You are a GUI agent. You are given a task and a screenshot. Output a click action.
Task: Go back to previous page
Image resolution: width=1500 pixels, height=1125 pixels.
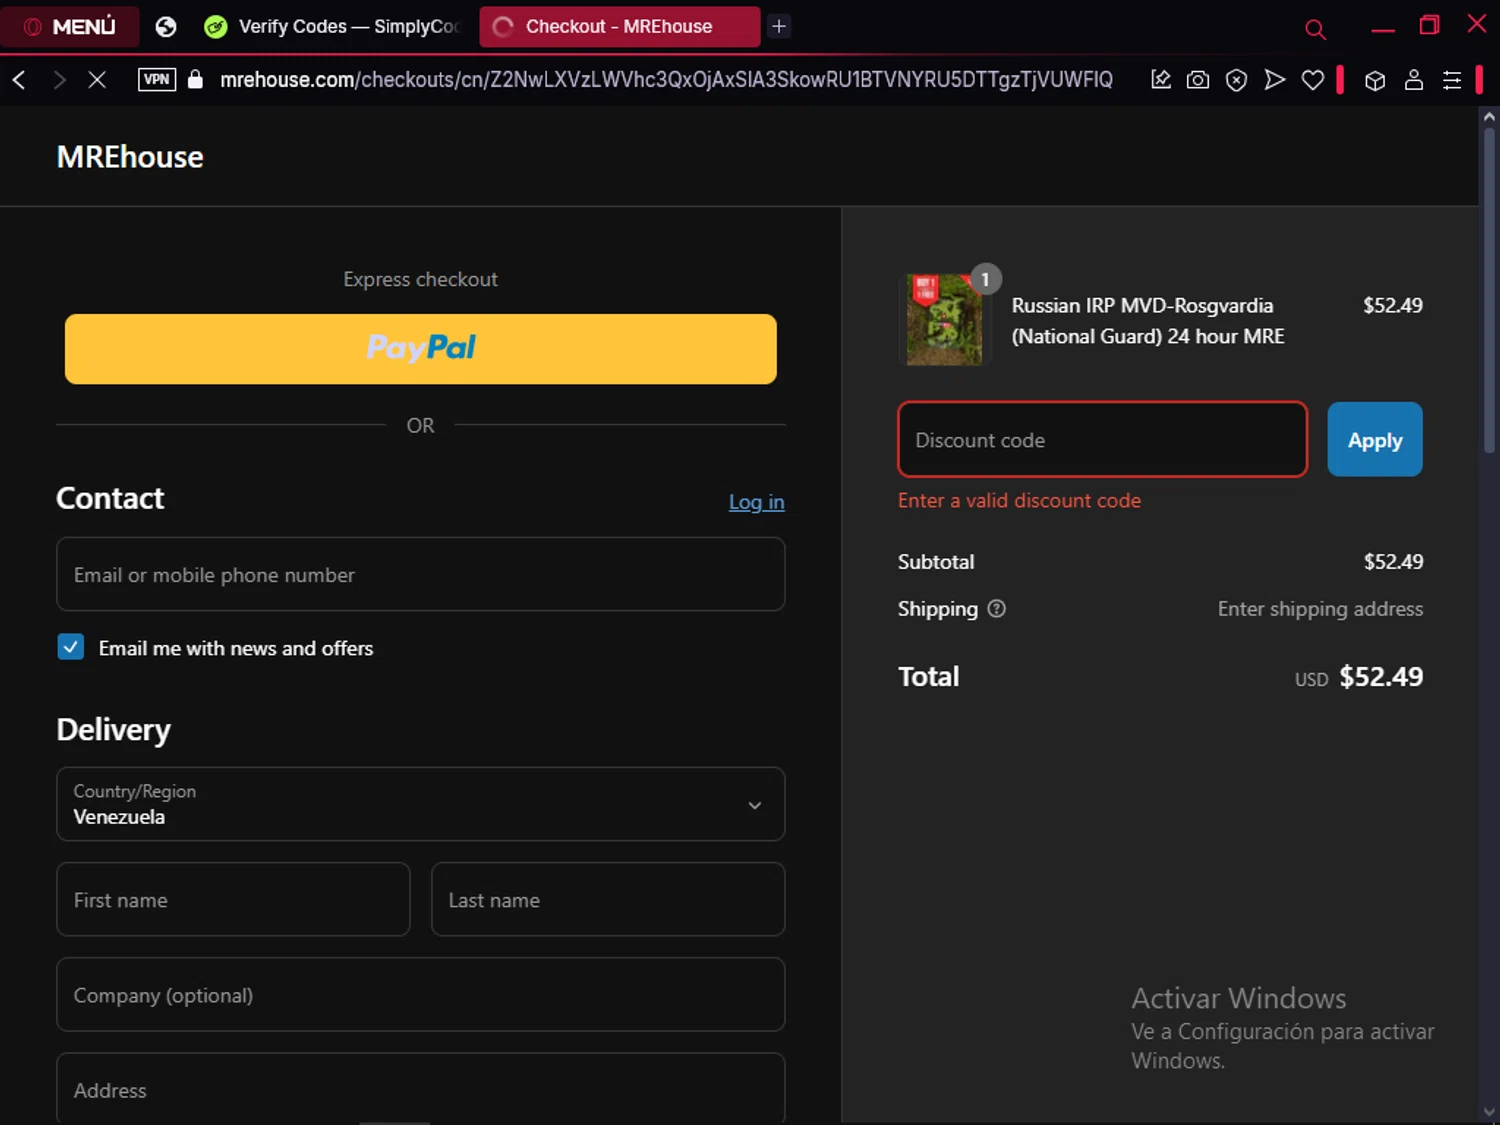tap(19, 80)
